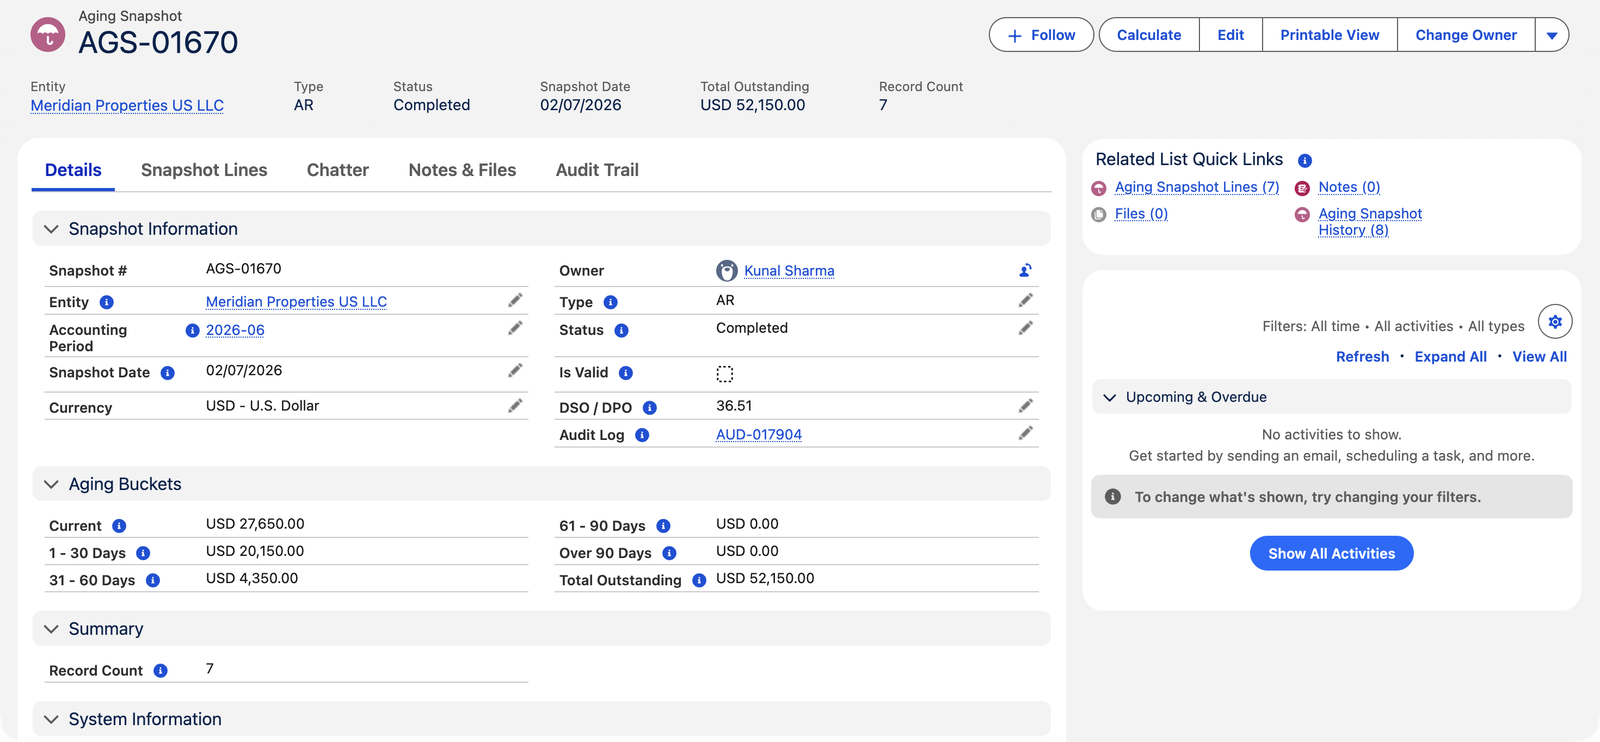Edit the Audit Log pencil icon
This screenshot has height=742, width=1600.
1025,433
